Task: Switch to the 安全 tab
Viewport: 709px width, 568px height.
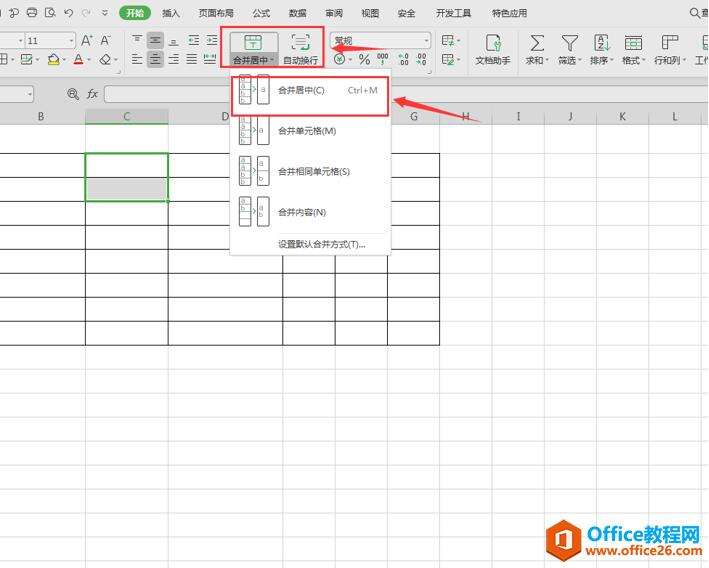Action: coord(406,13)
